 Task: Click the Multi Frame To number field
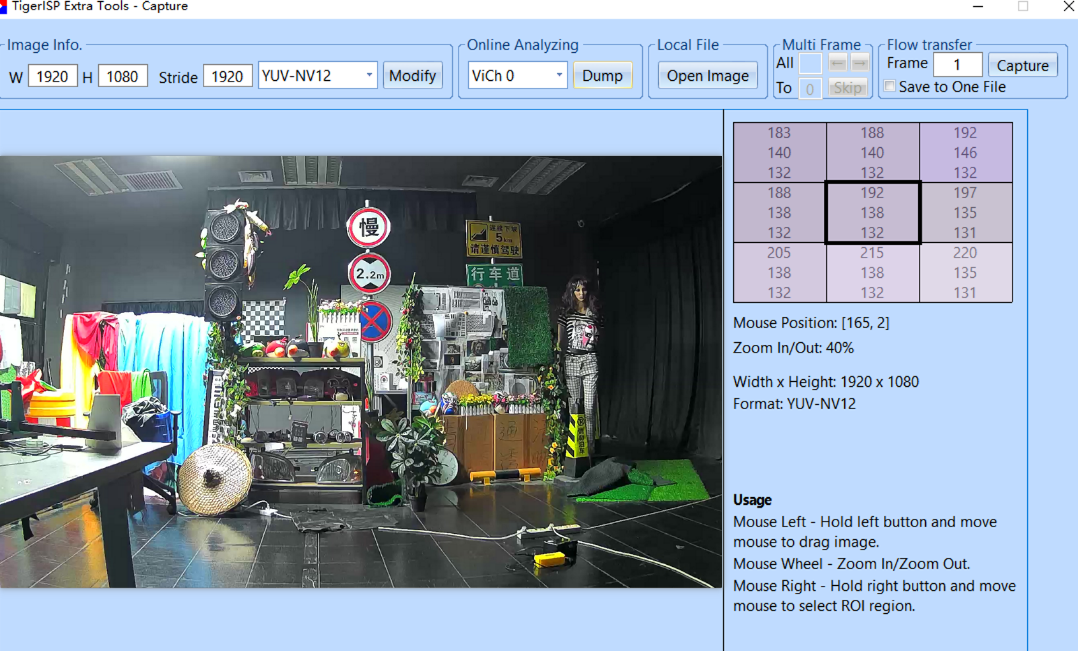pyautogui.click(x=810, y=88)
